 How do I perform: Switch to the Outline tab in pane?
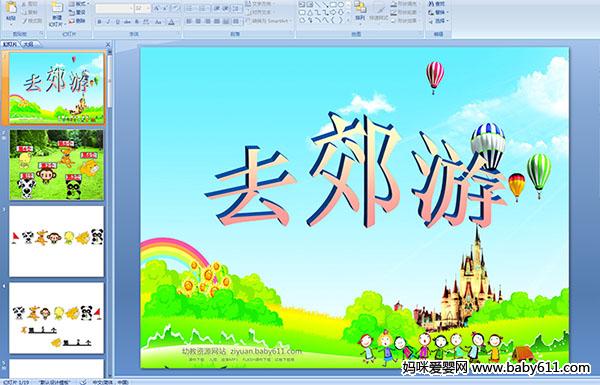coord(28,44)
